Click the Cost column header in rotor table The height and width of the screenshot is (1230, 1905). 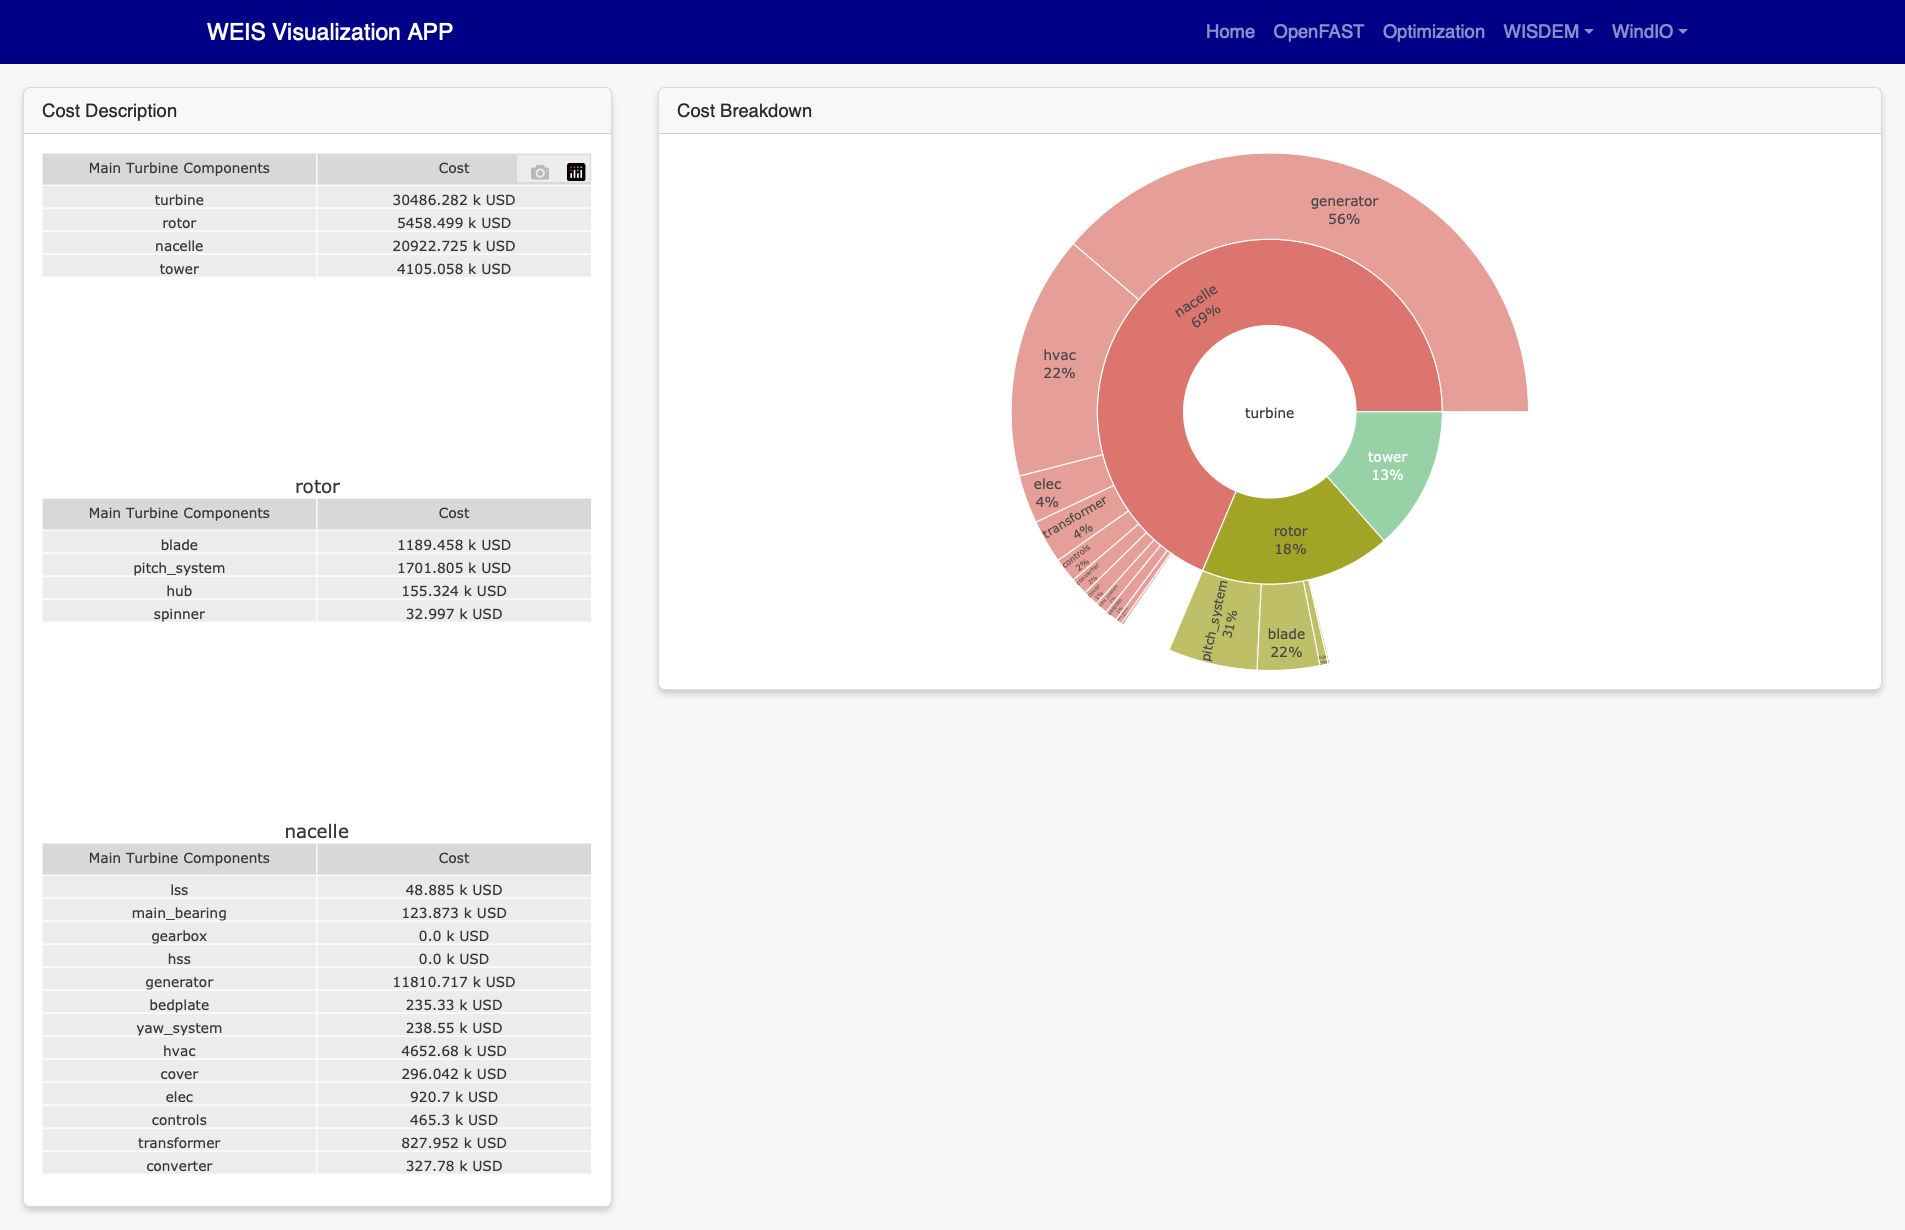pyautogui.click(x=454, y=513)
